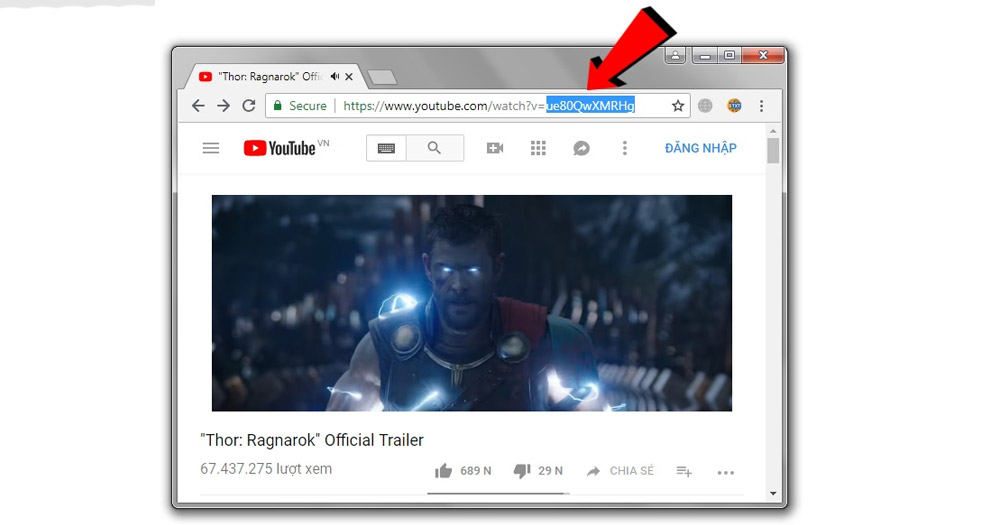Click the upload video camera icon
The width and height of the screenshot is (1000, 525).
[x=495, y=148]
